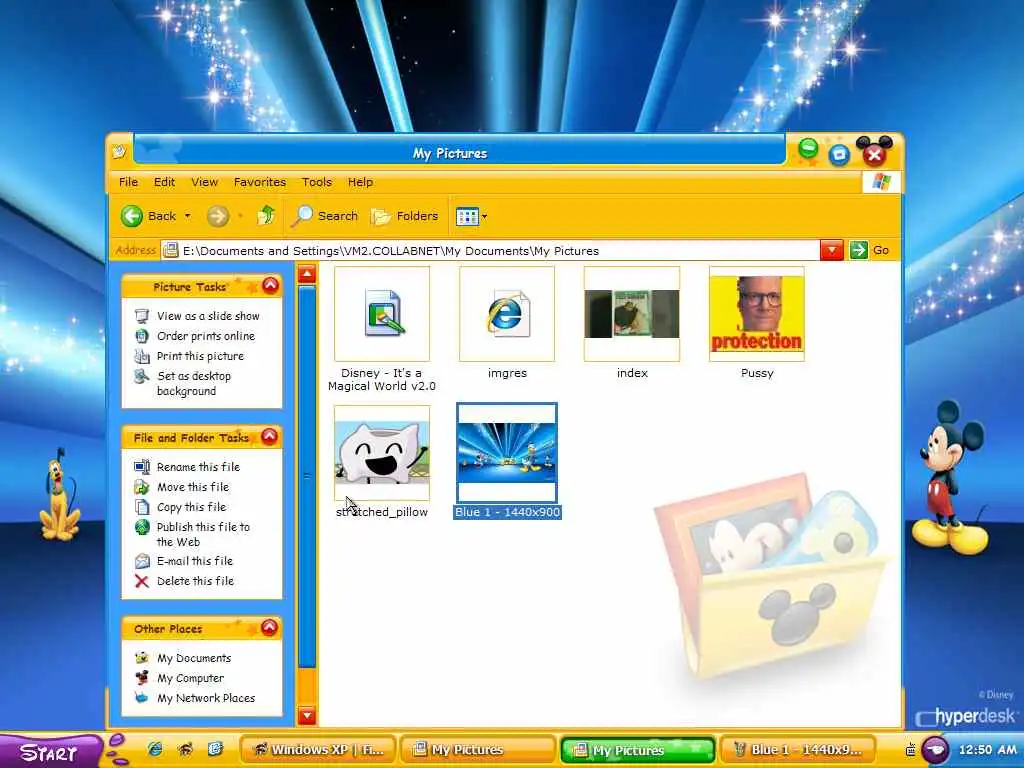Select the stretched_pillow picture thumbnail
The width and height of the screenshot is (1024, 768).
pos(382,453)
